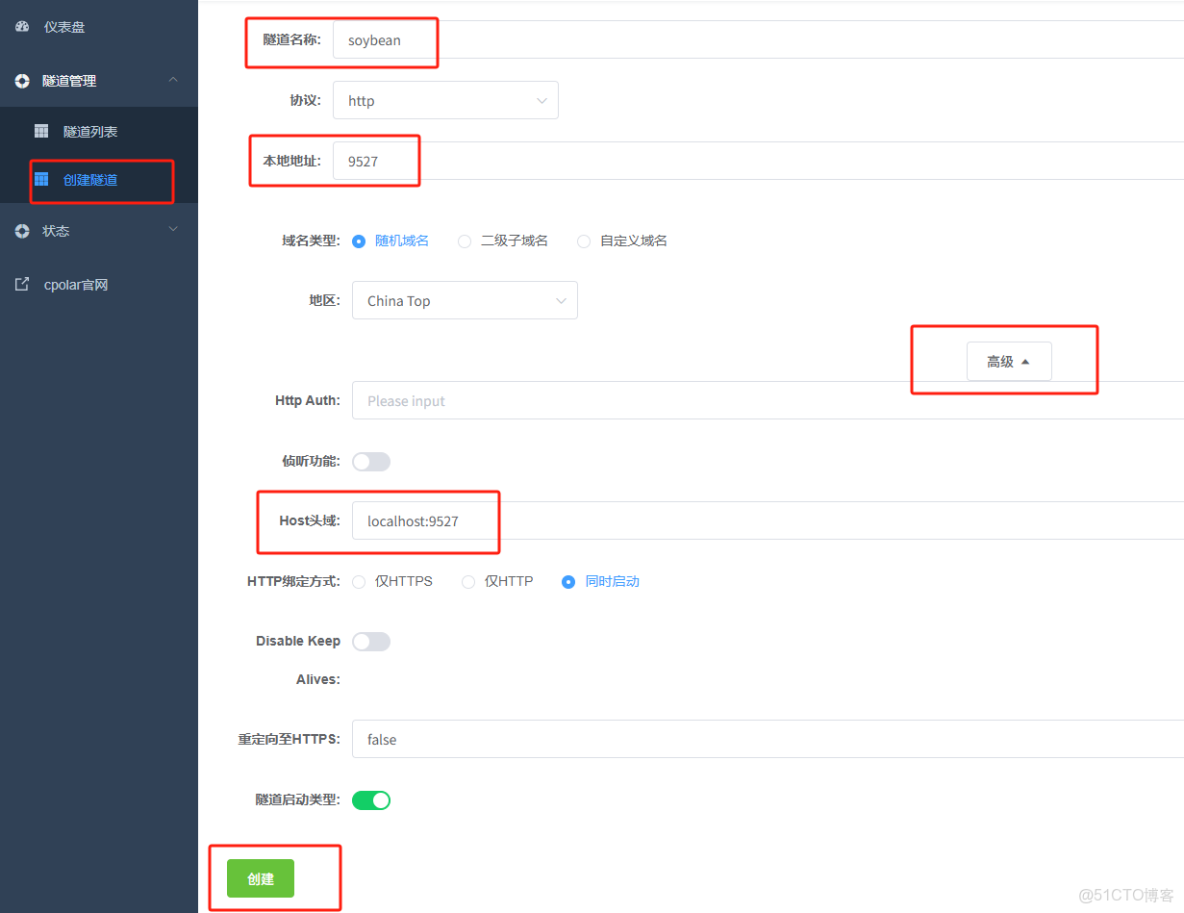Click the 状态 sidebar icon
This screenshot has height=913, width=1184.
[21, 231]
